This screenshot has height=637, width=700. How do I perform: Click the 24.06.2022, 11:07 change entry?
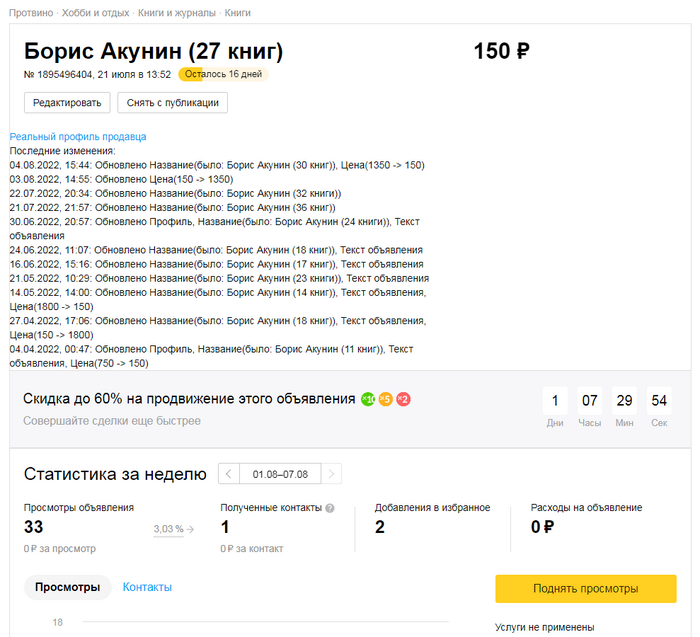coord(216,250)
